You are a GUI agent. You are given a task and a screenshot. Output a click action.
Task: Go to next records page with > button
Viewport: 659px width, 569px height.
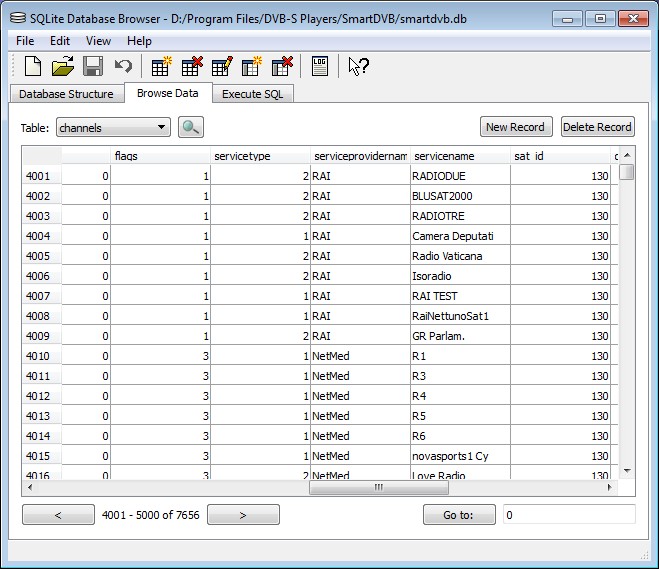tap(243, 515)
